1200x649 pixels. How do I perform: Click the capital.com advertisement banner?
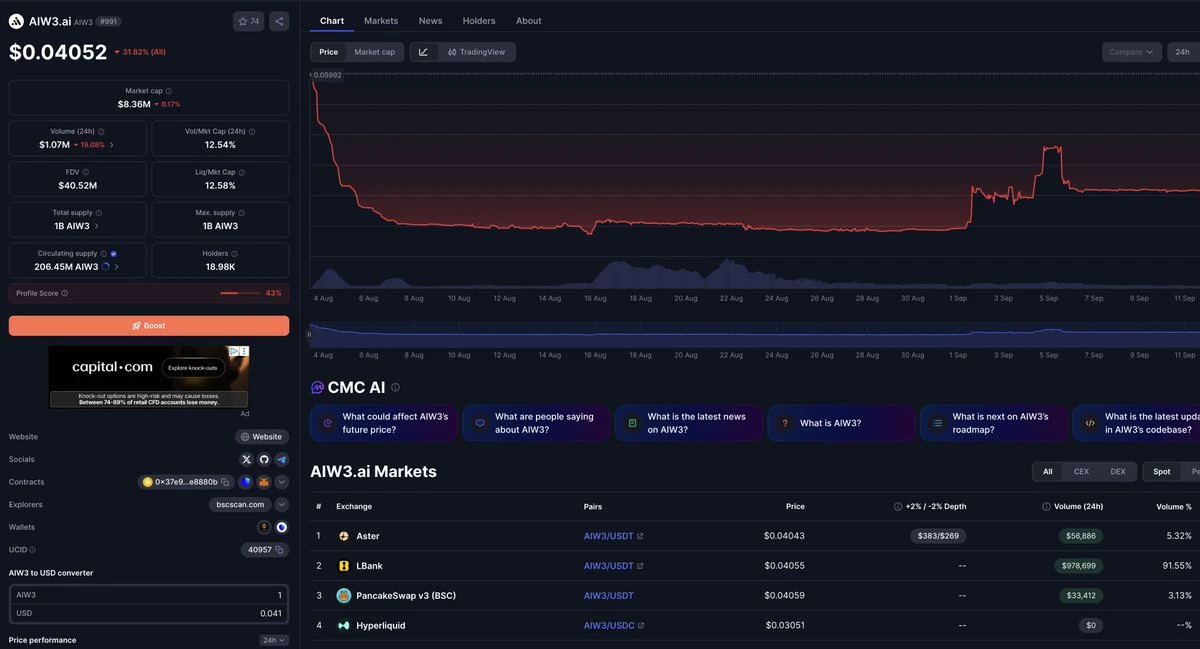[x=149, y=376]
